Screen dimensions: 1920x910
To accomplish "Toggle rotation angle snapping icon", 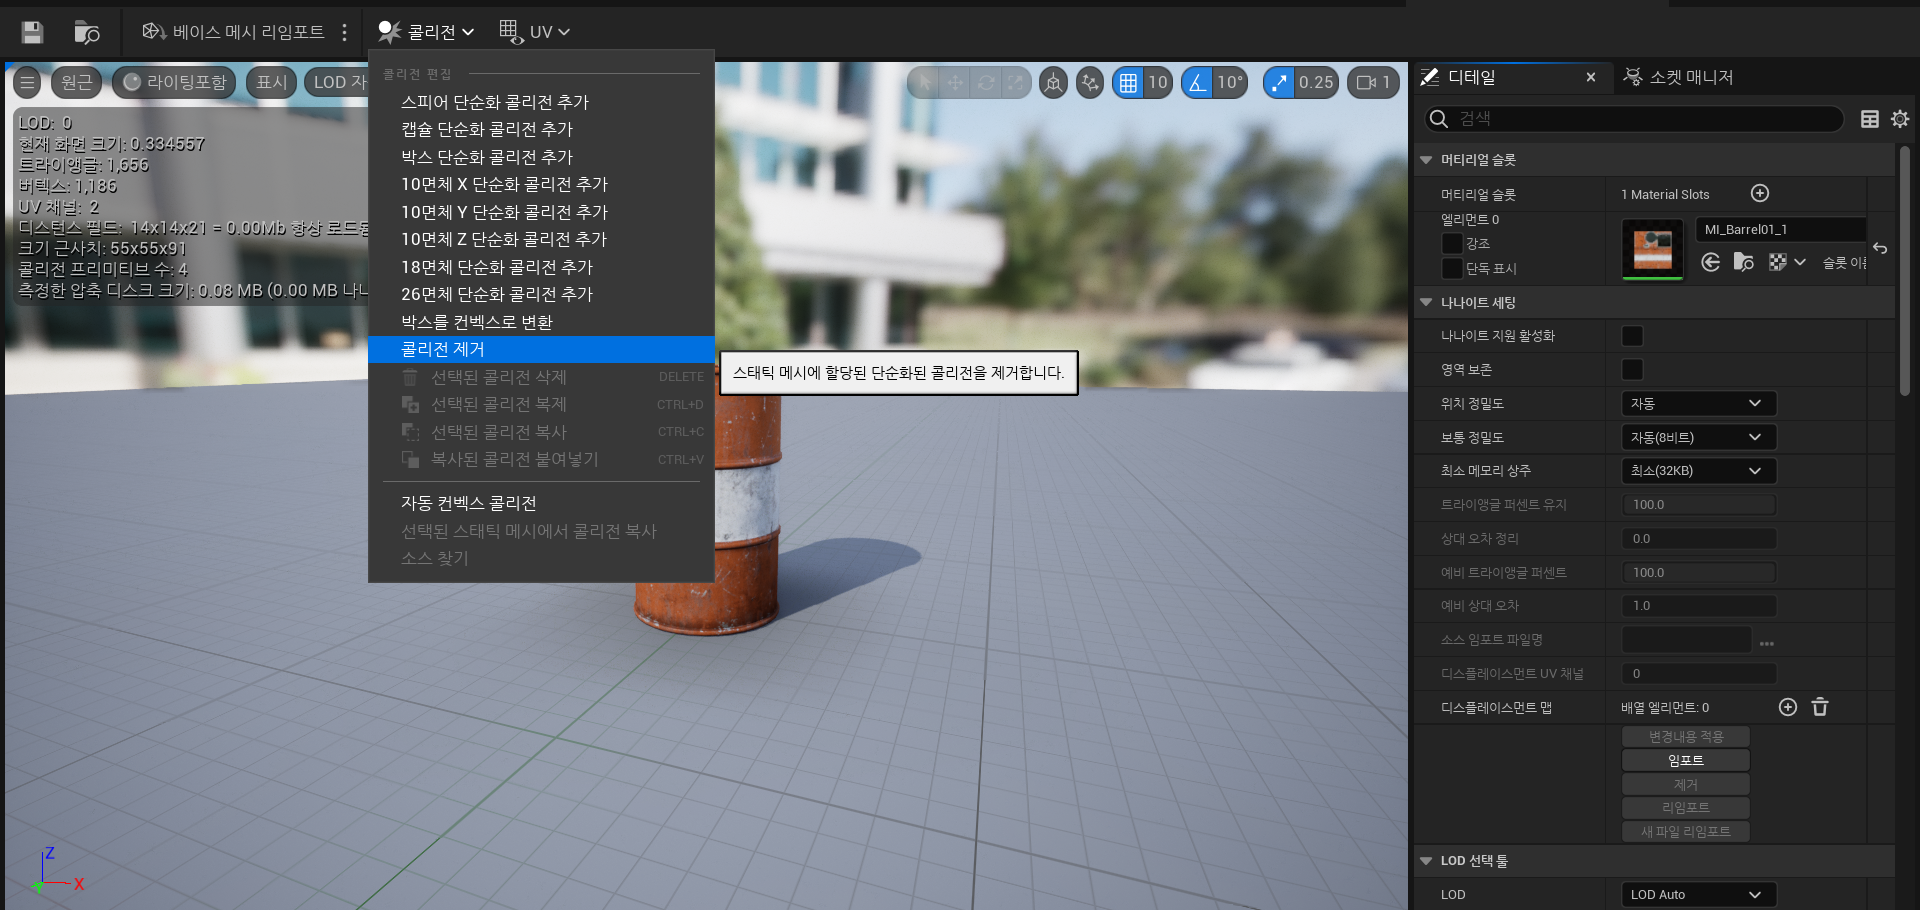I will pyautogui.click(x=1197, y=82).
